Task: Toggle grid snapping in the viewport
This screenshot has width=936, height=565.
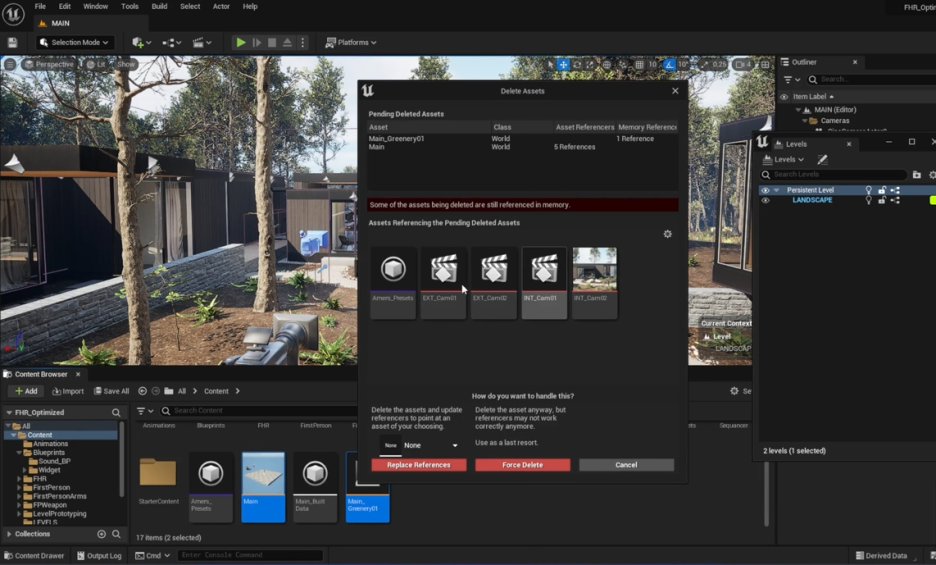Action: click(639, 65)
